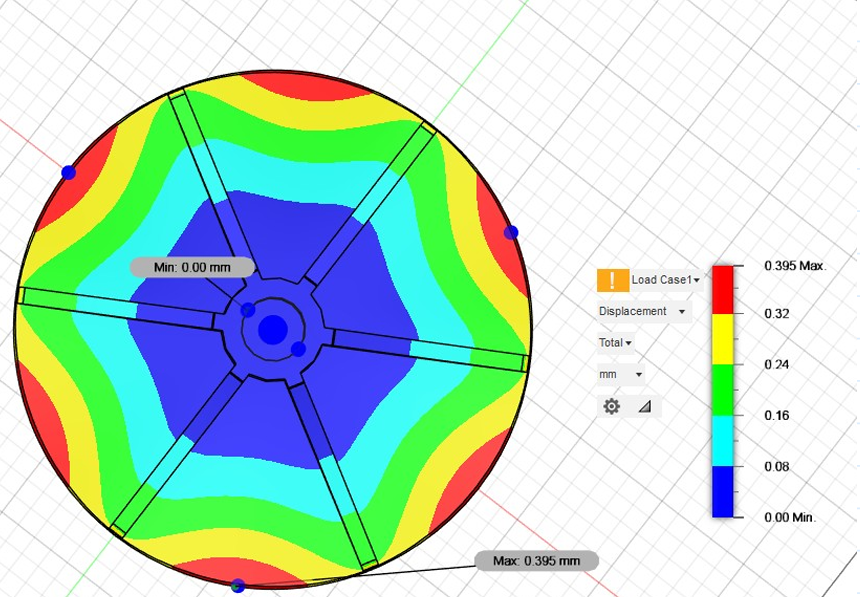Open the Total component dropdown

615,343
